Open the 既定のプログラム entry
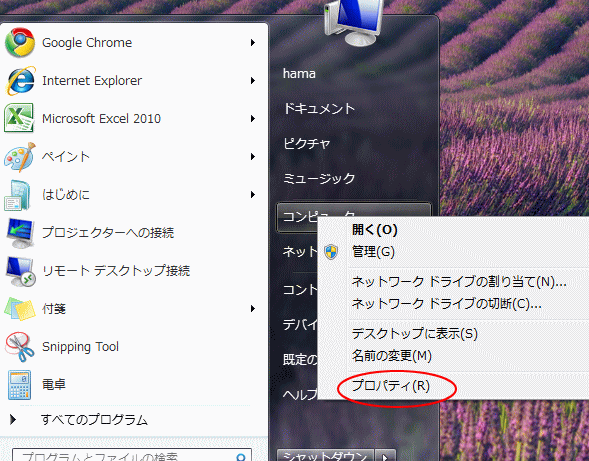Viewport: 589px width, 461px height. pos(300,360)
